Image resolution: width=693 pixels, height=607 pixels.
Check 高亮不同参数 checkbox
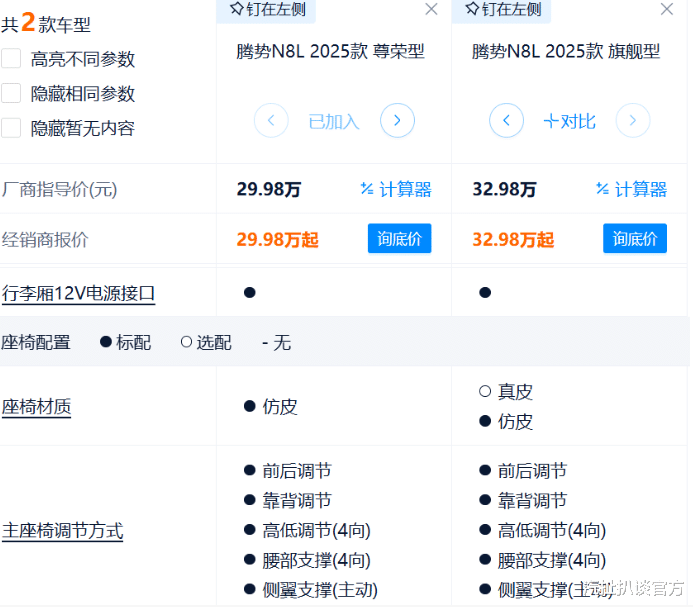[x=11, y=58]
